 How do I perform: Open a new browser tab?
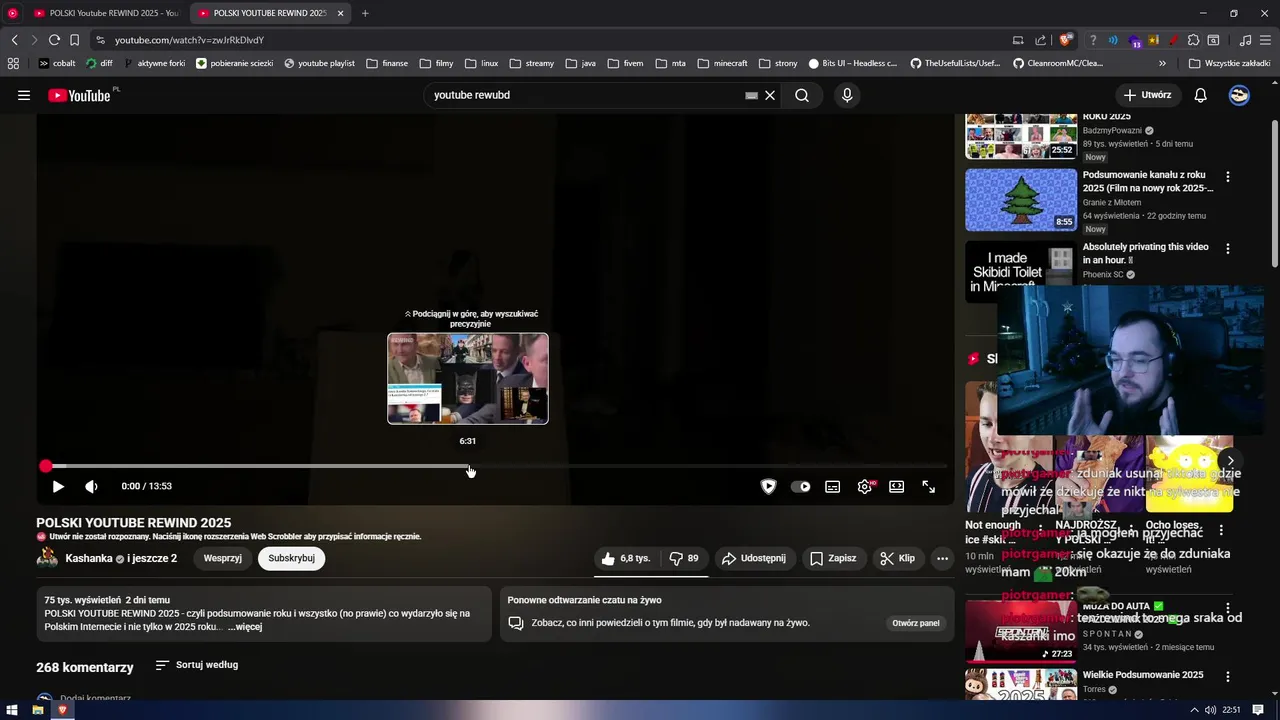365,13
